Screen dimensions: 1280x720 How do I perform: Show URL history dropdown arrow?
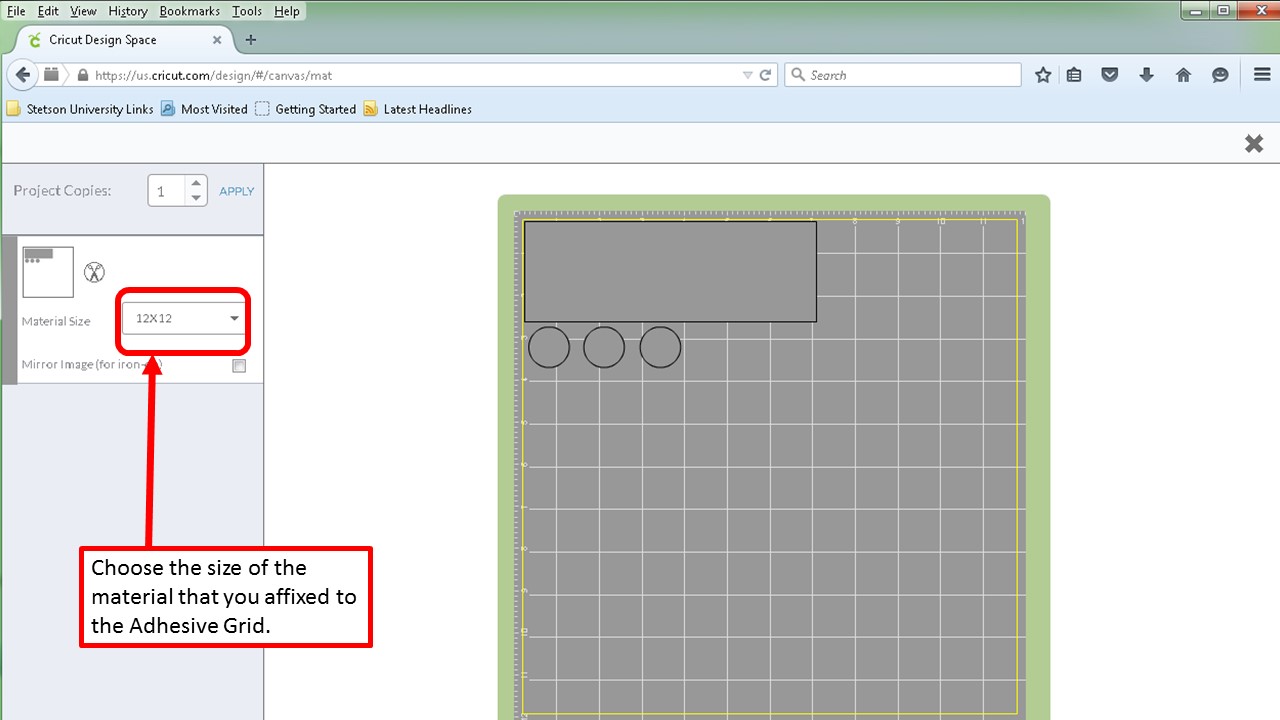click(x=747, y=75)
